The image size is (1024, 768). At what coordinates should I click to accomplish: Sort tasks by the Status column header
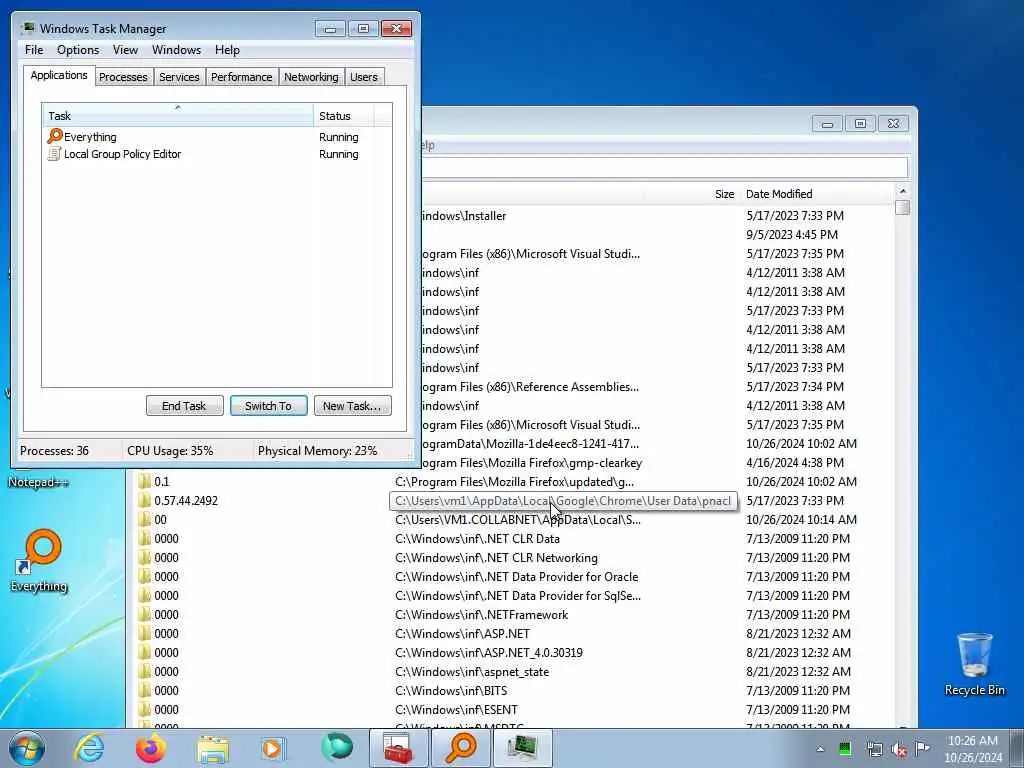344,116
